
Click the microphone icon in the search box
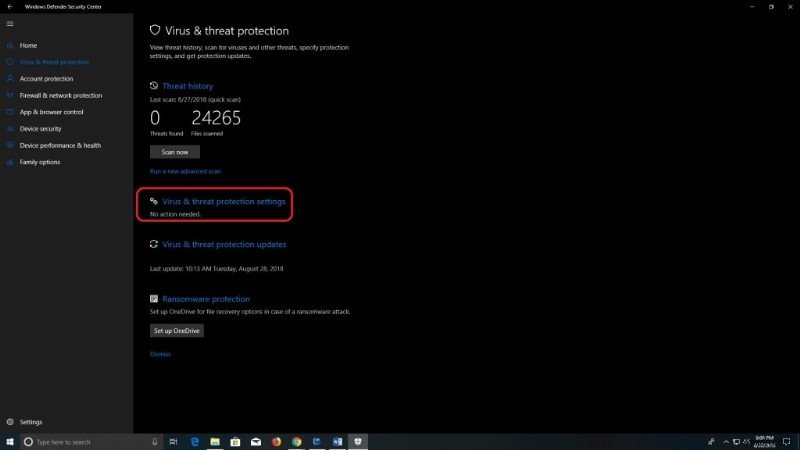coord(154,442)
